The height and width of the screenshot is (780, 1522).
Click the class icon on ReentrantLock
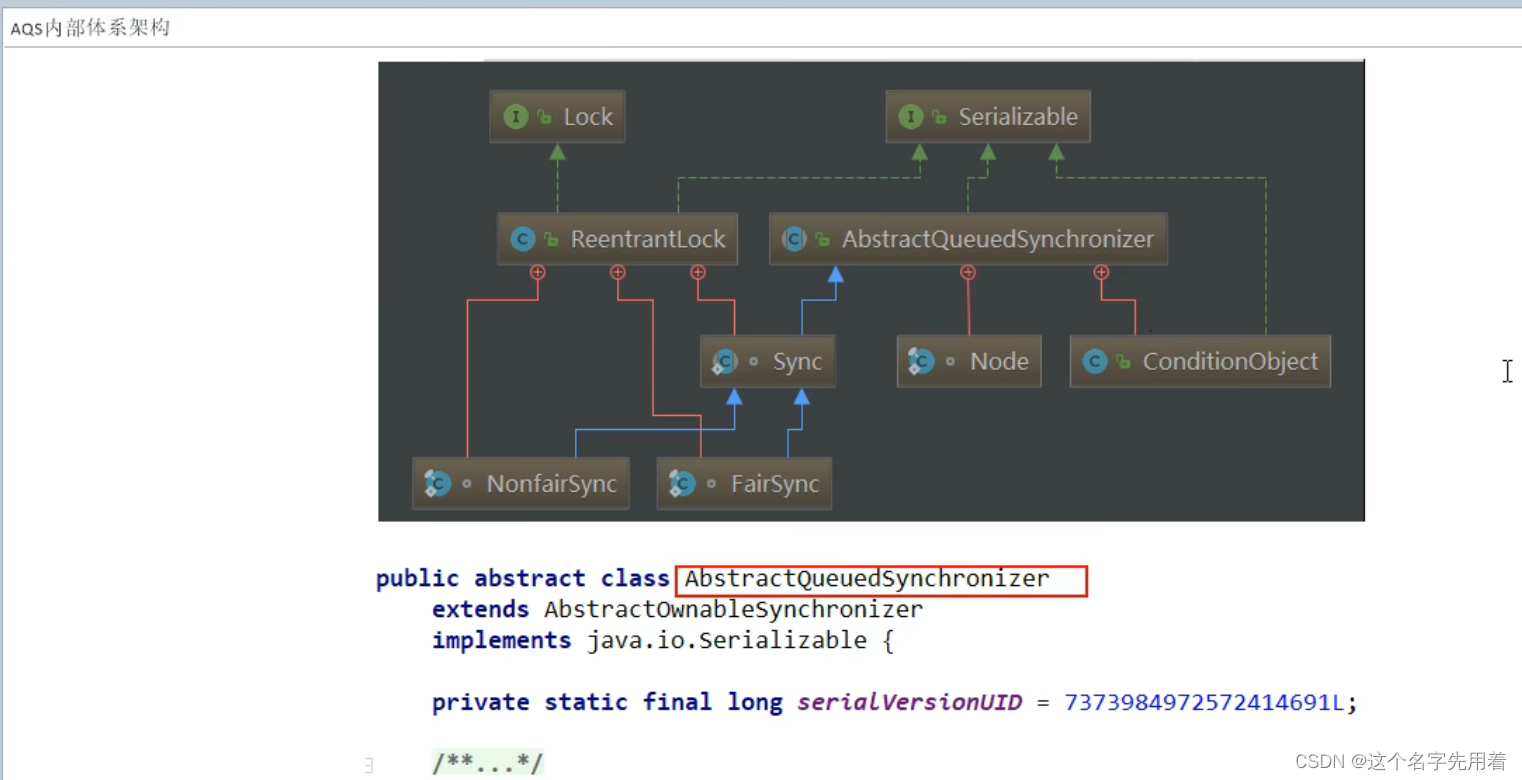click(522, 239)
